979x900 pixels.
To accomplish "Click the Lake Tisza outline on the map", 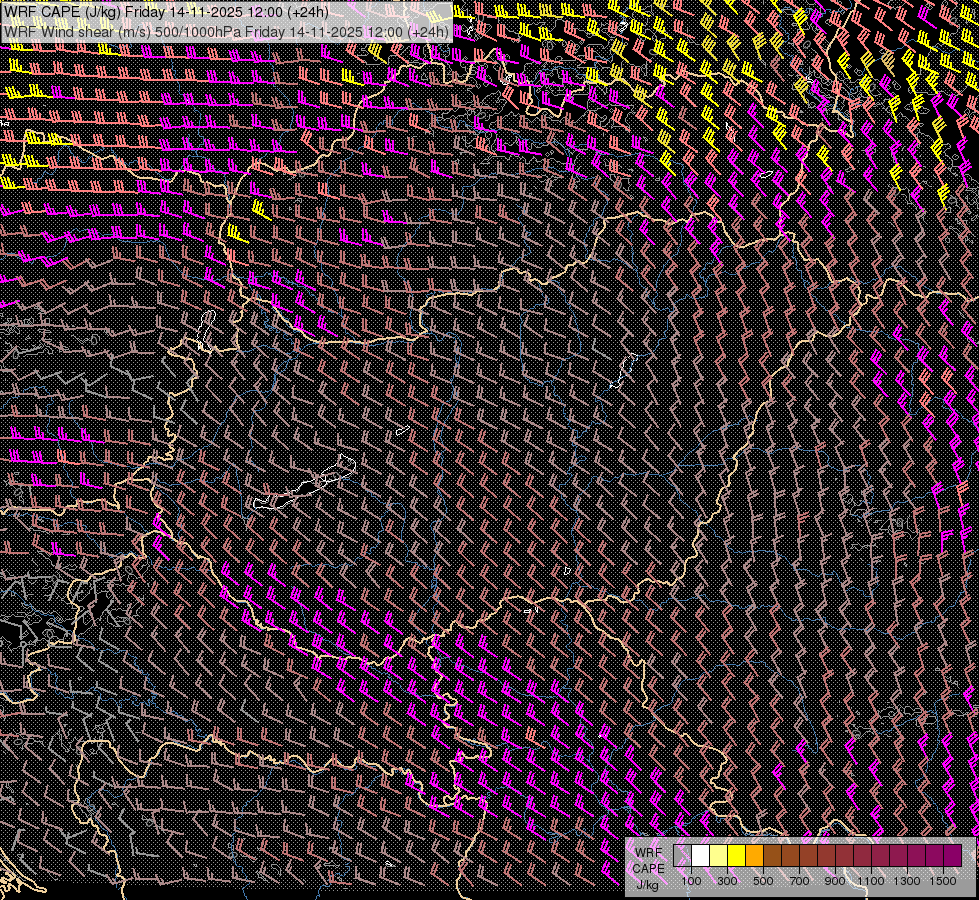I will [x=625, y=370].
